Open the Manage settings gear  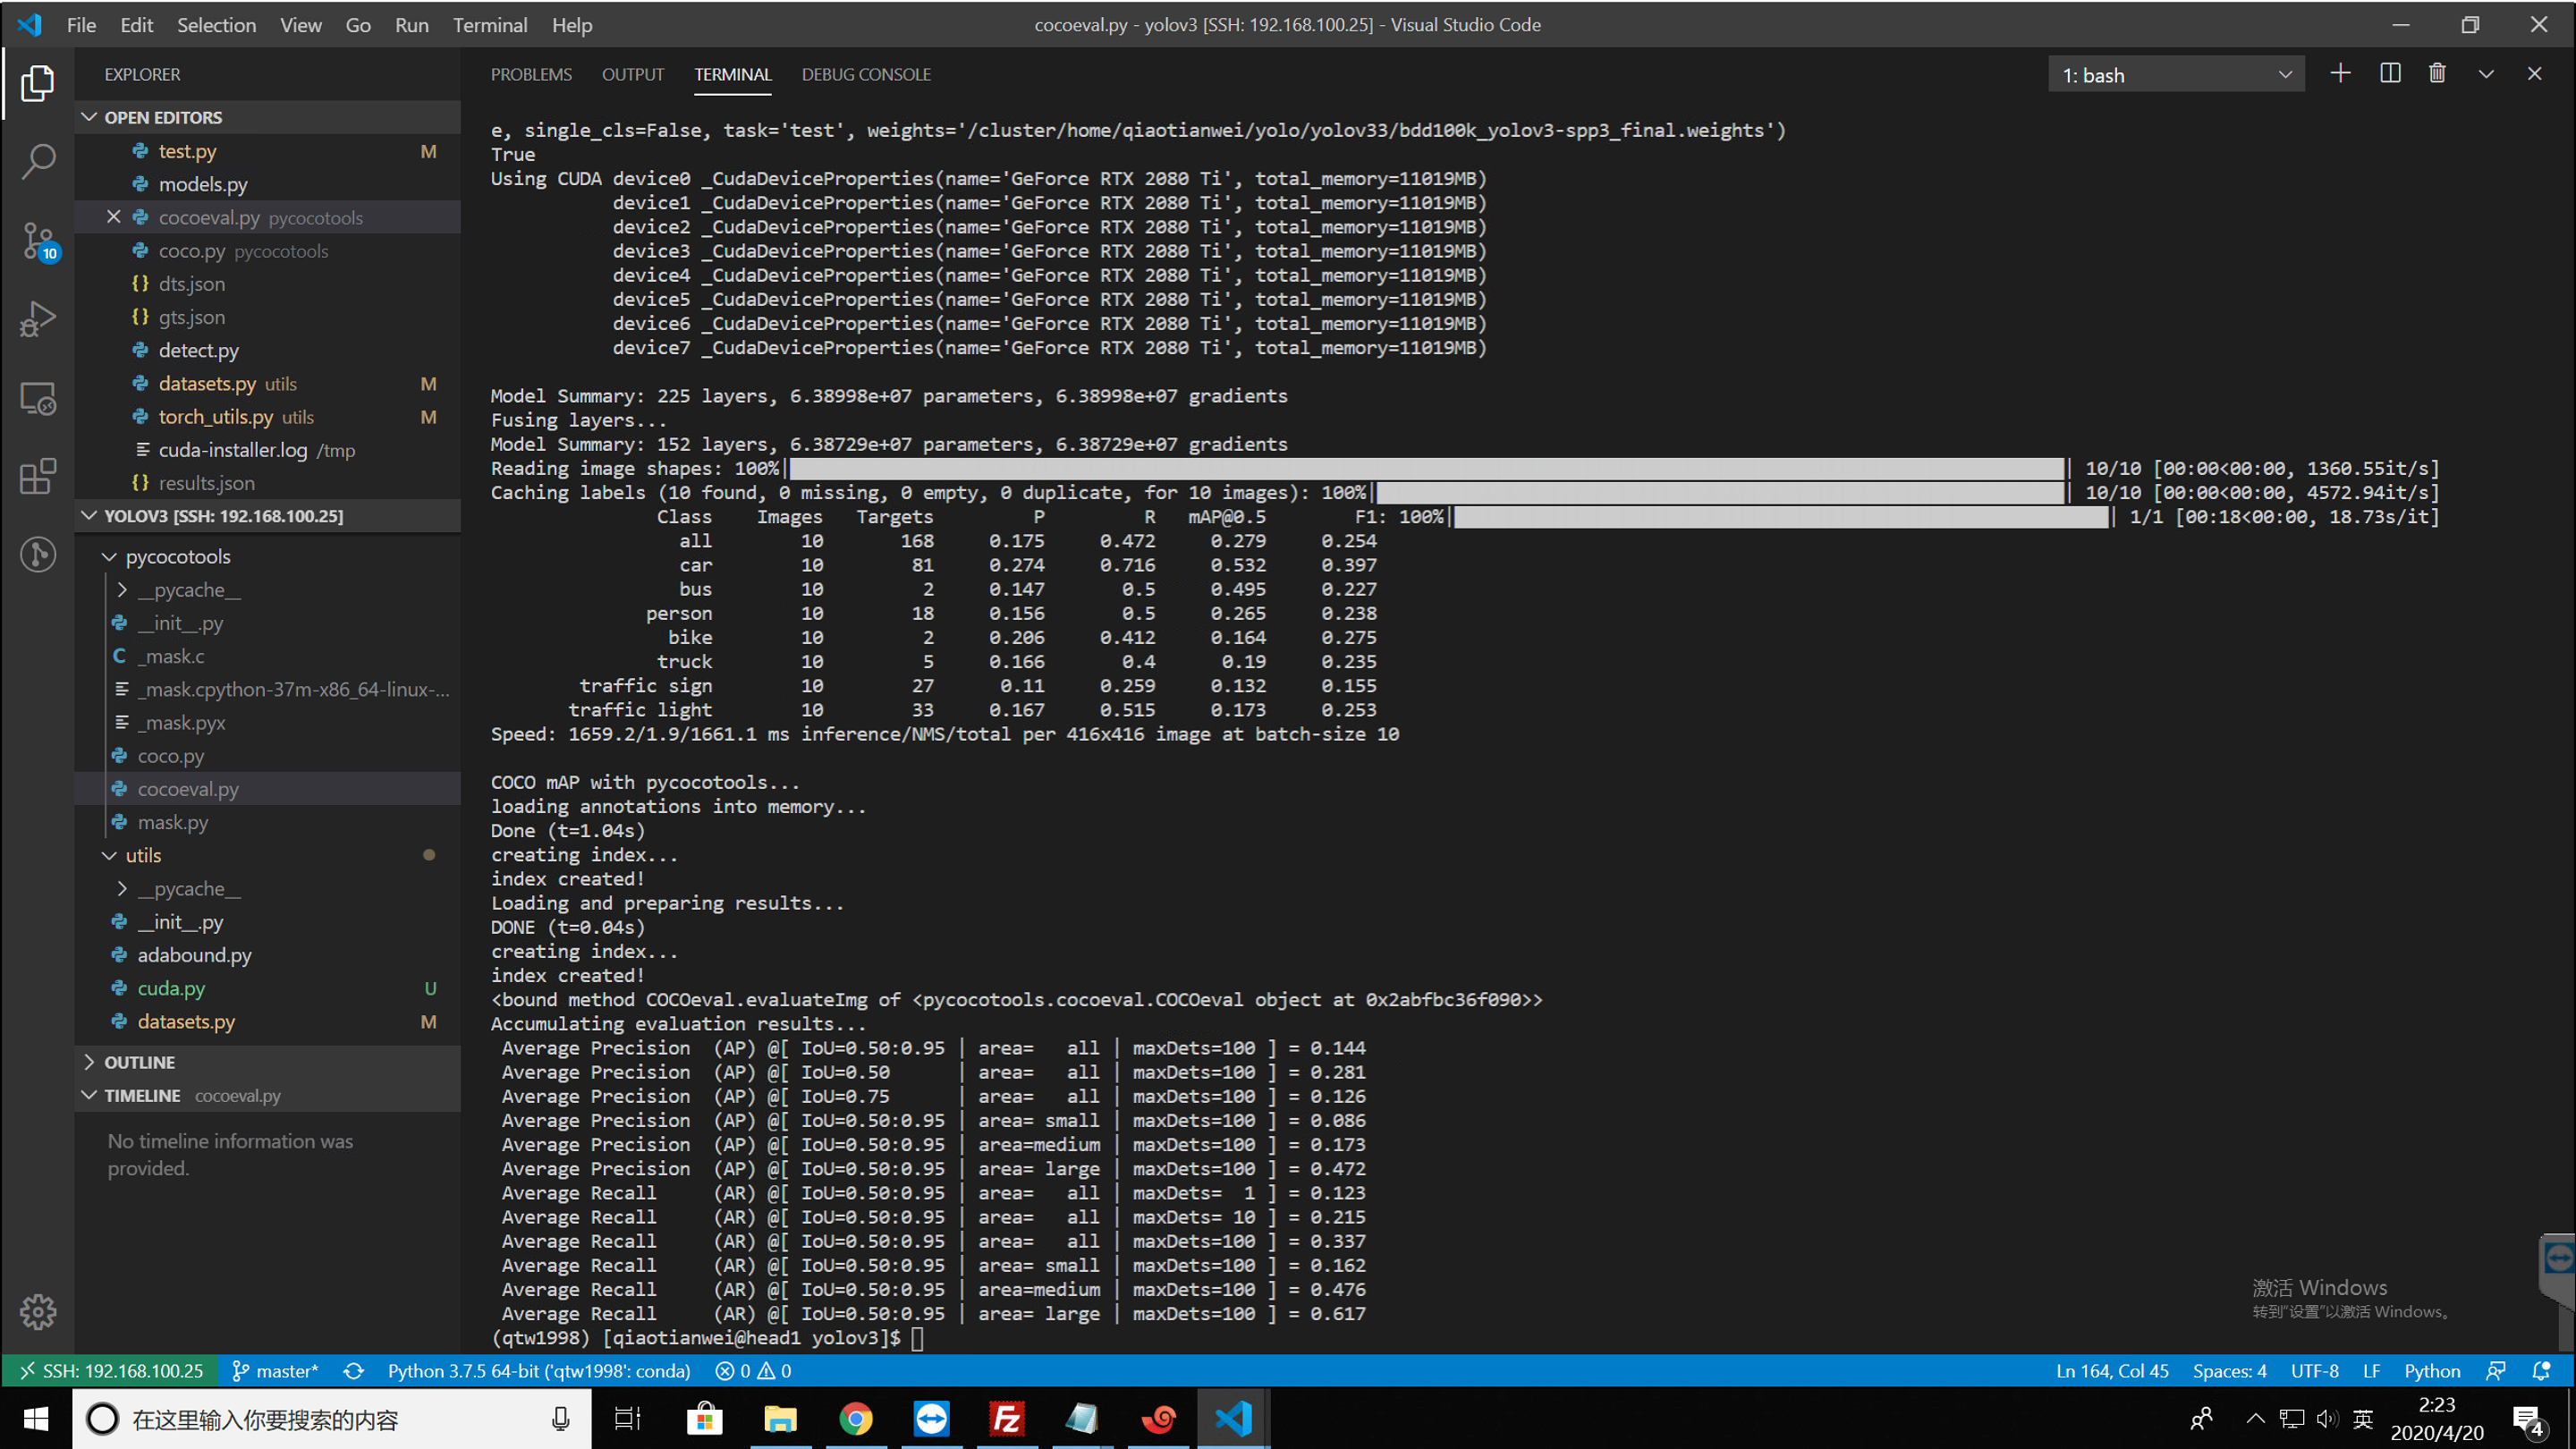pos(37,1311)
